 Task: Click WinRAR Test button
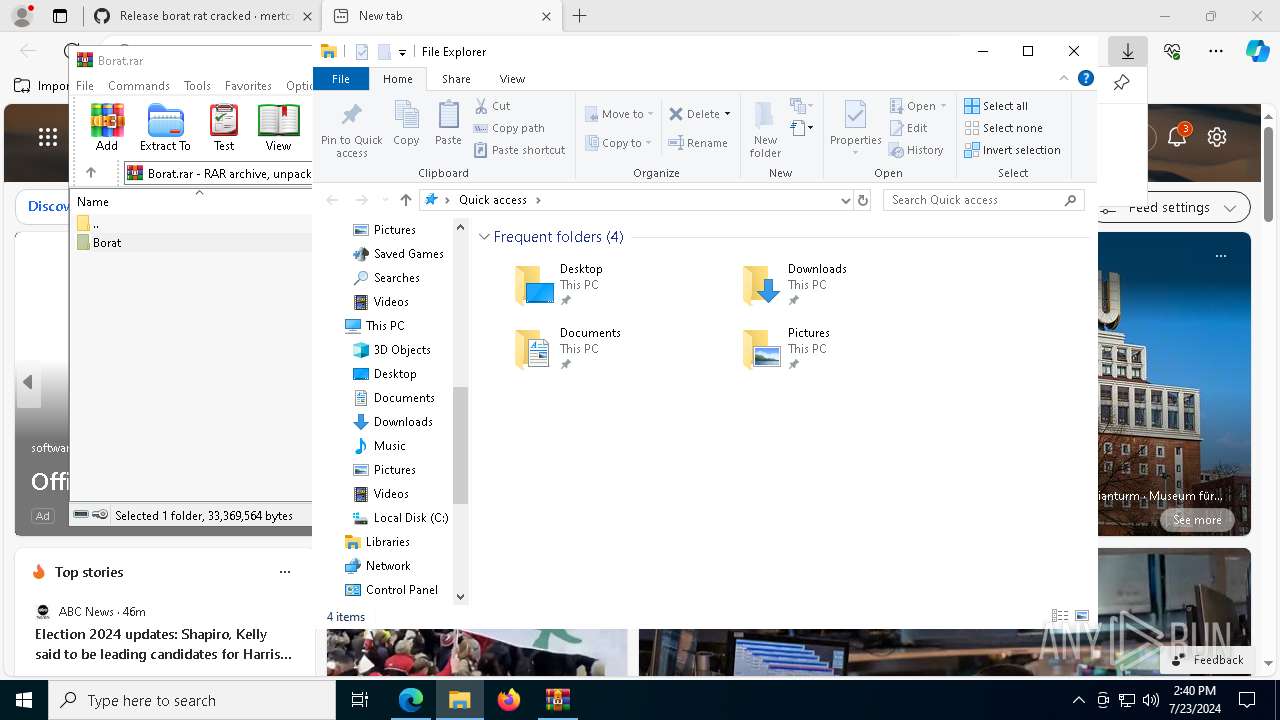pyautogui.click(x=224, y=127)
